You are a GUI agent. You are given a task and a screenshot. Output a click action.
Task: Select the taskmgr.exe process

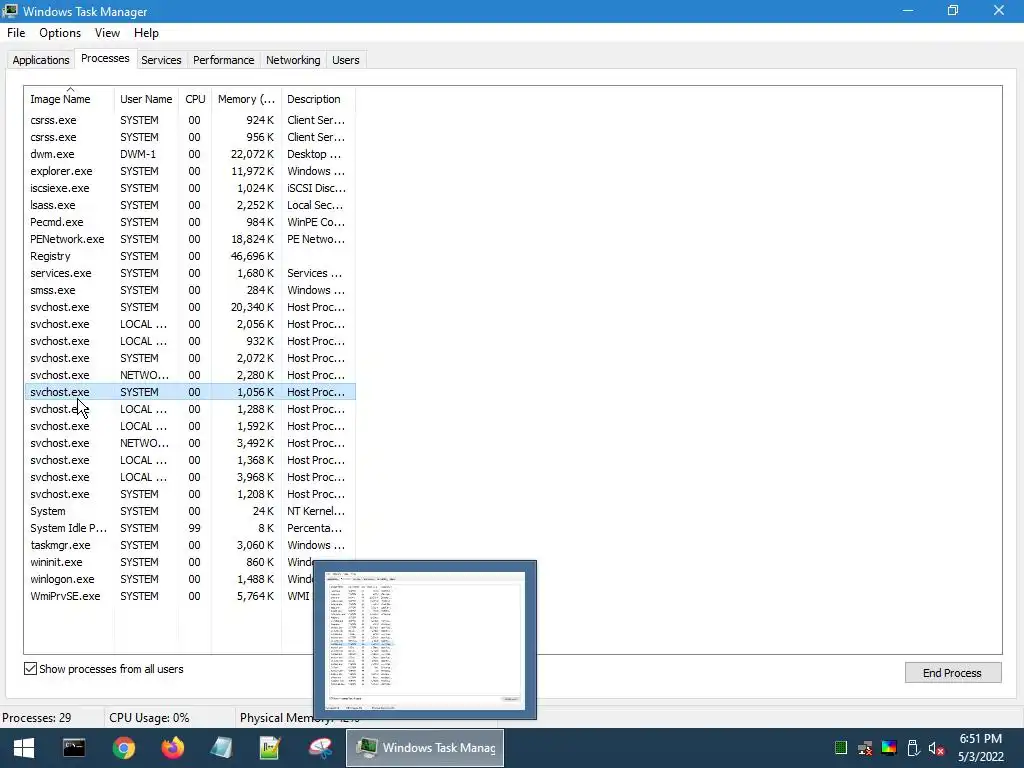coord(190,545)
